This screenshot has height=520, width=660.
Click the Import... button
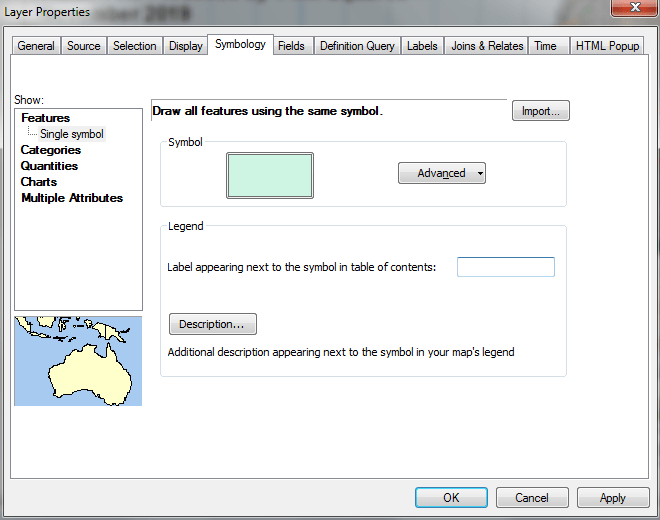541,111
